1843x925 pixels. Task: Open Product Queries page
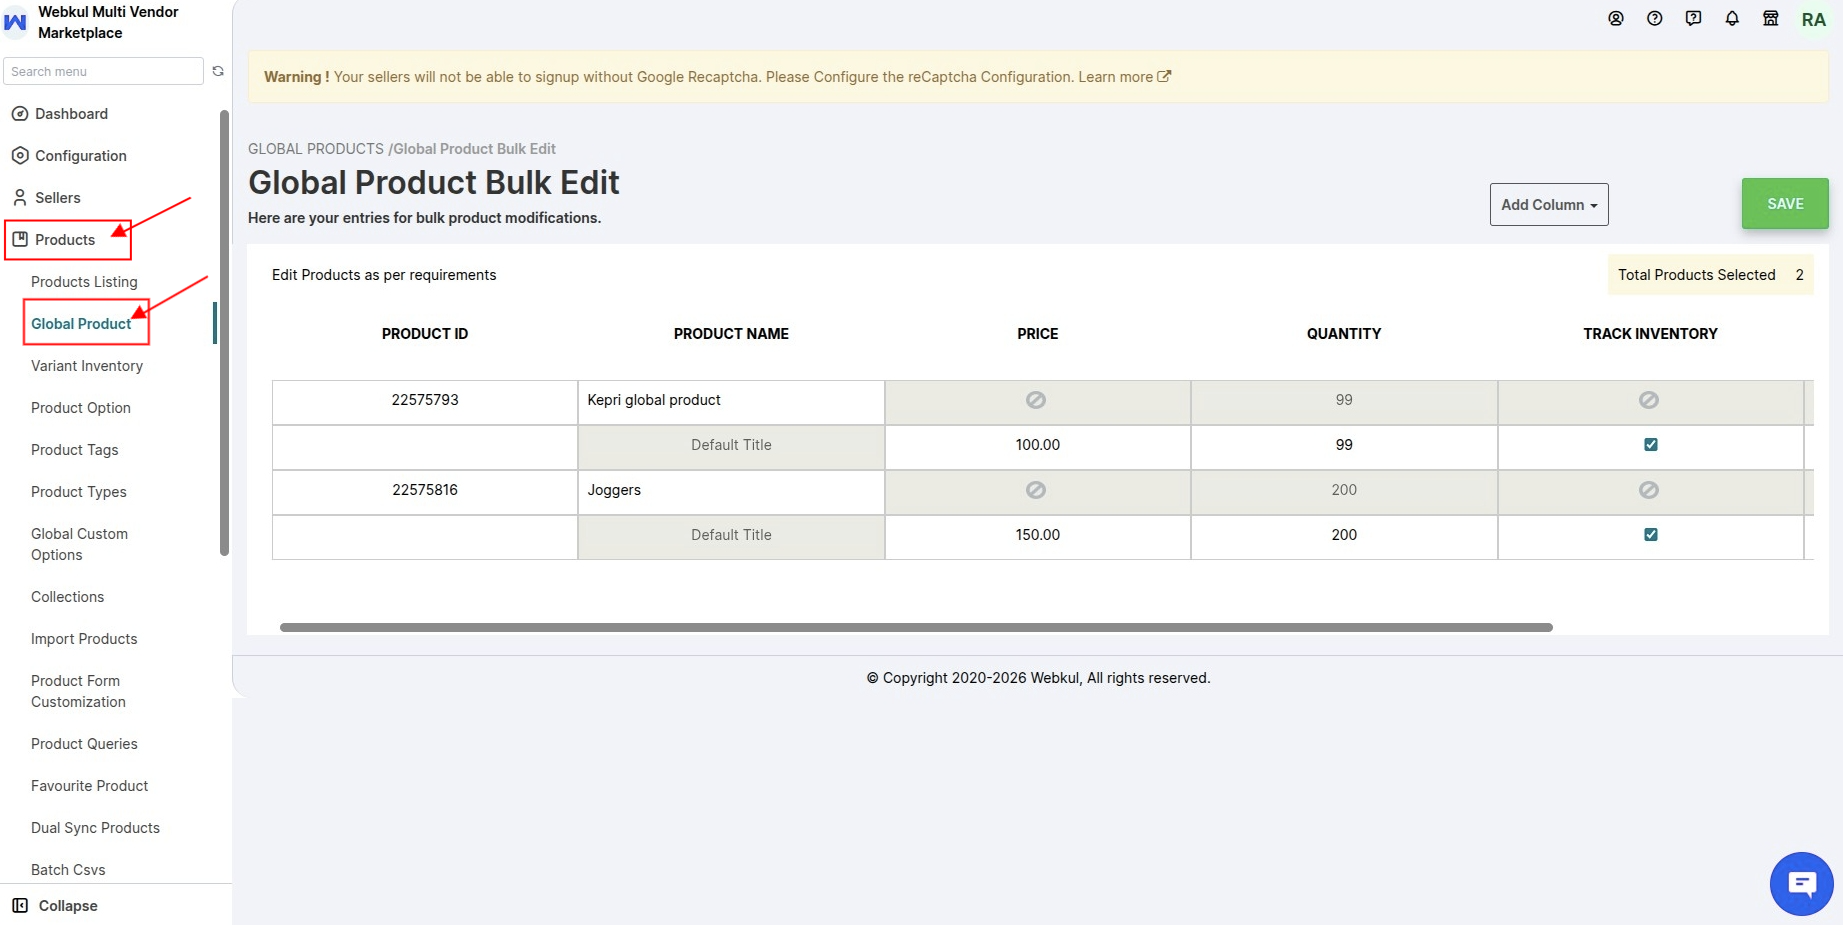click(x=84, y=744)
